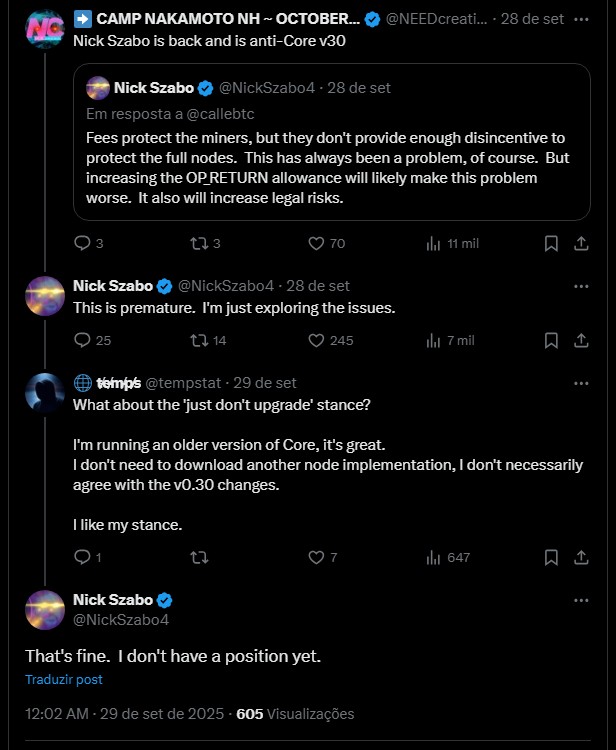Click the Traduzir post link

pyautogui.click(x=64, y=680)
